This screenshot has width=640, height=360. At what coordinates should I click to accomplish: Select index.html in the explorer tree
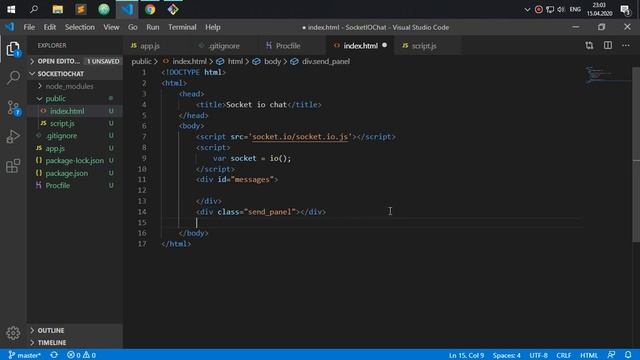(75, 111)
